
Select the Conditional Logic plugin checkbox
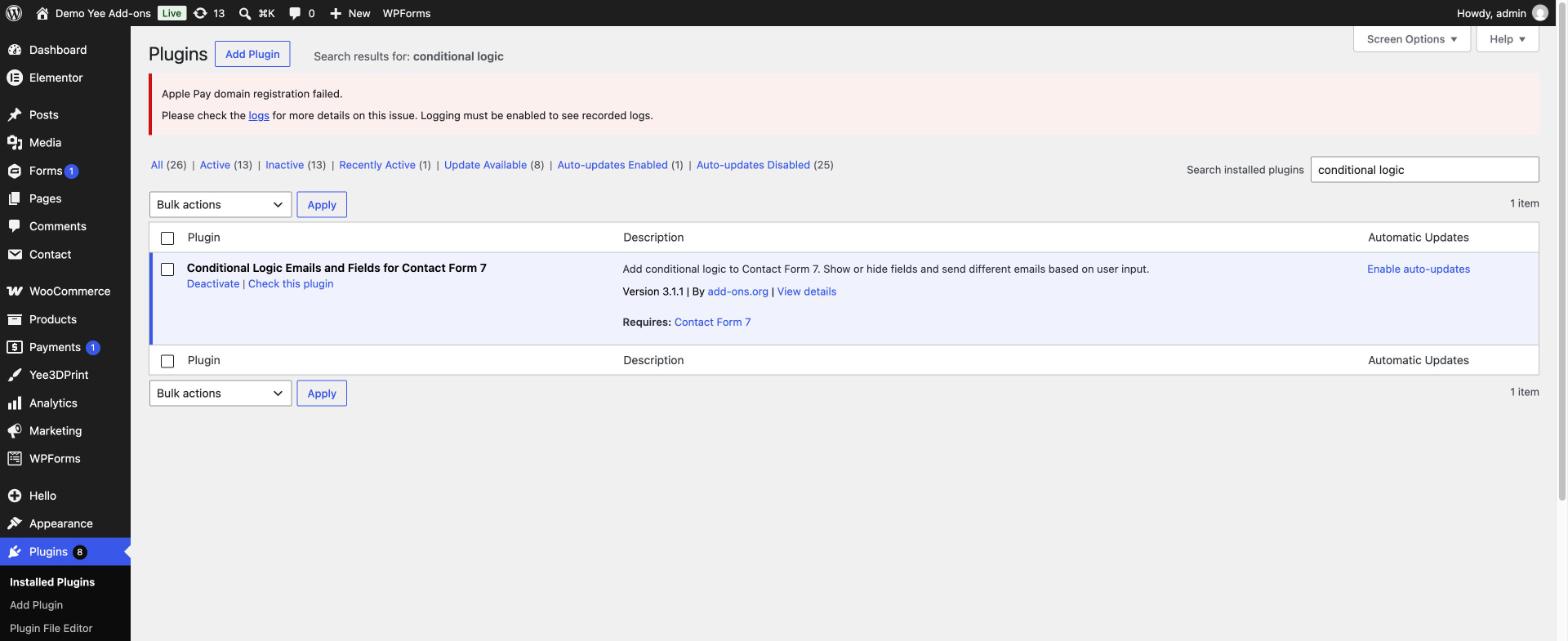[167, 269]
